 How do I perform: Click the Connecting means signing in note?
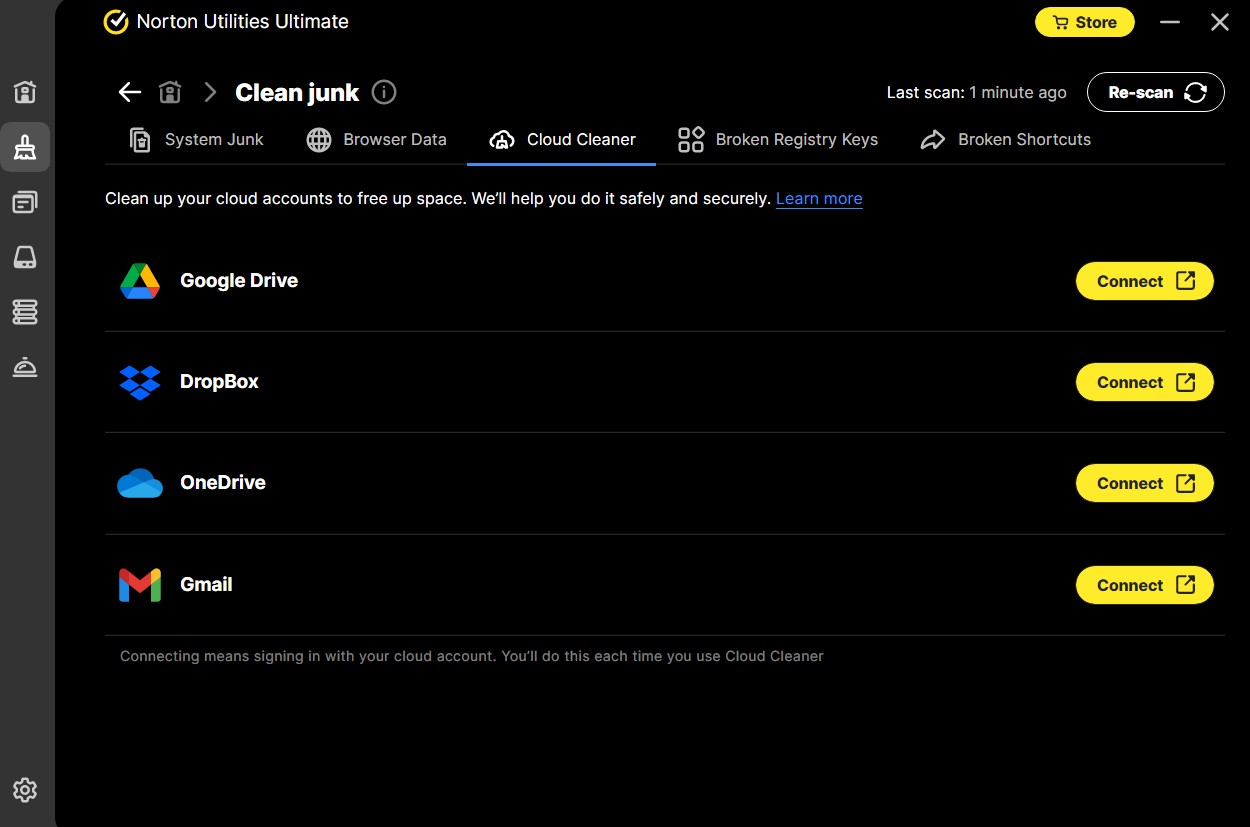472,656
